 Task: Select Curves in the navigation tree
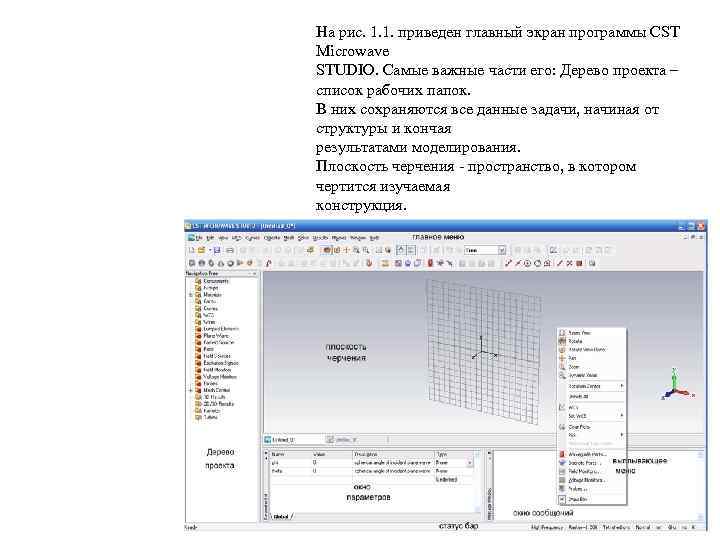coord(211,309)
